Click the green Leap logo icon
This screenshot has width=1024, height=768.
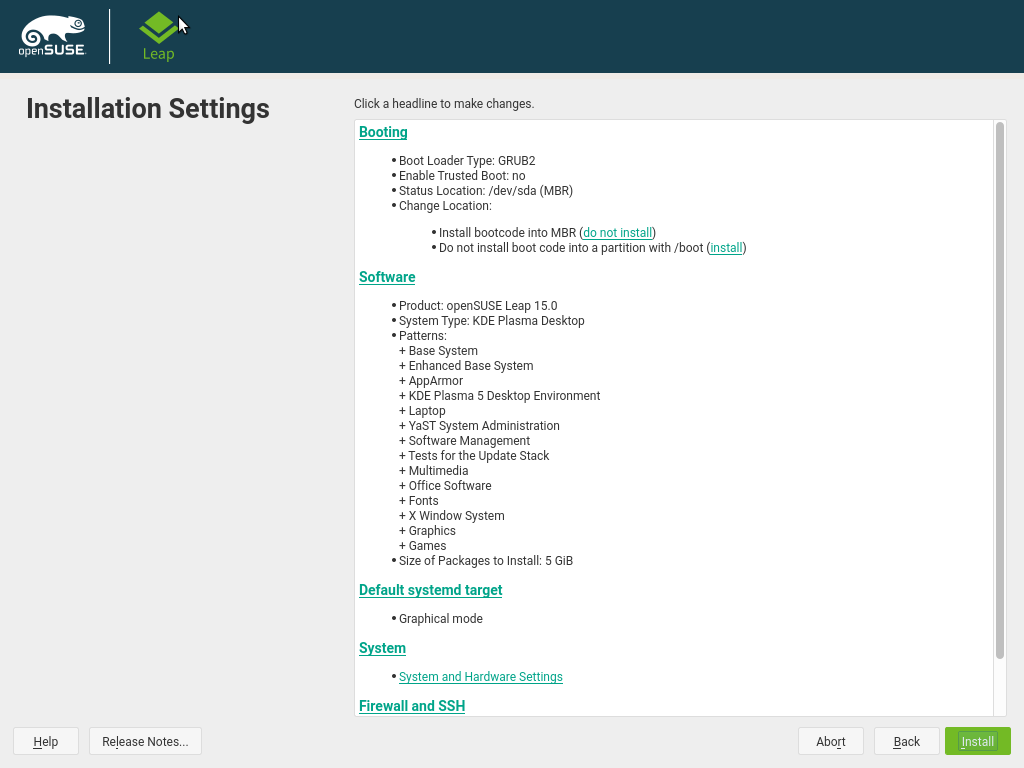[x=158, y=30]
